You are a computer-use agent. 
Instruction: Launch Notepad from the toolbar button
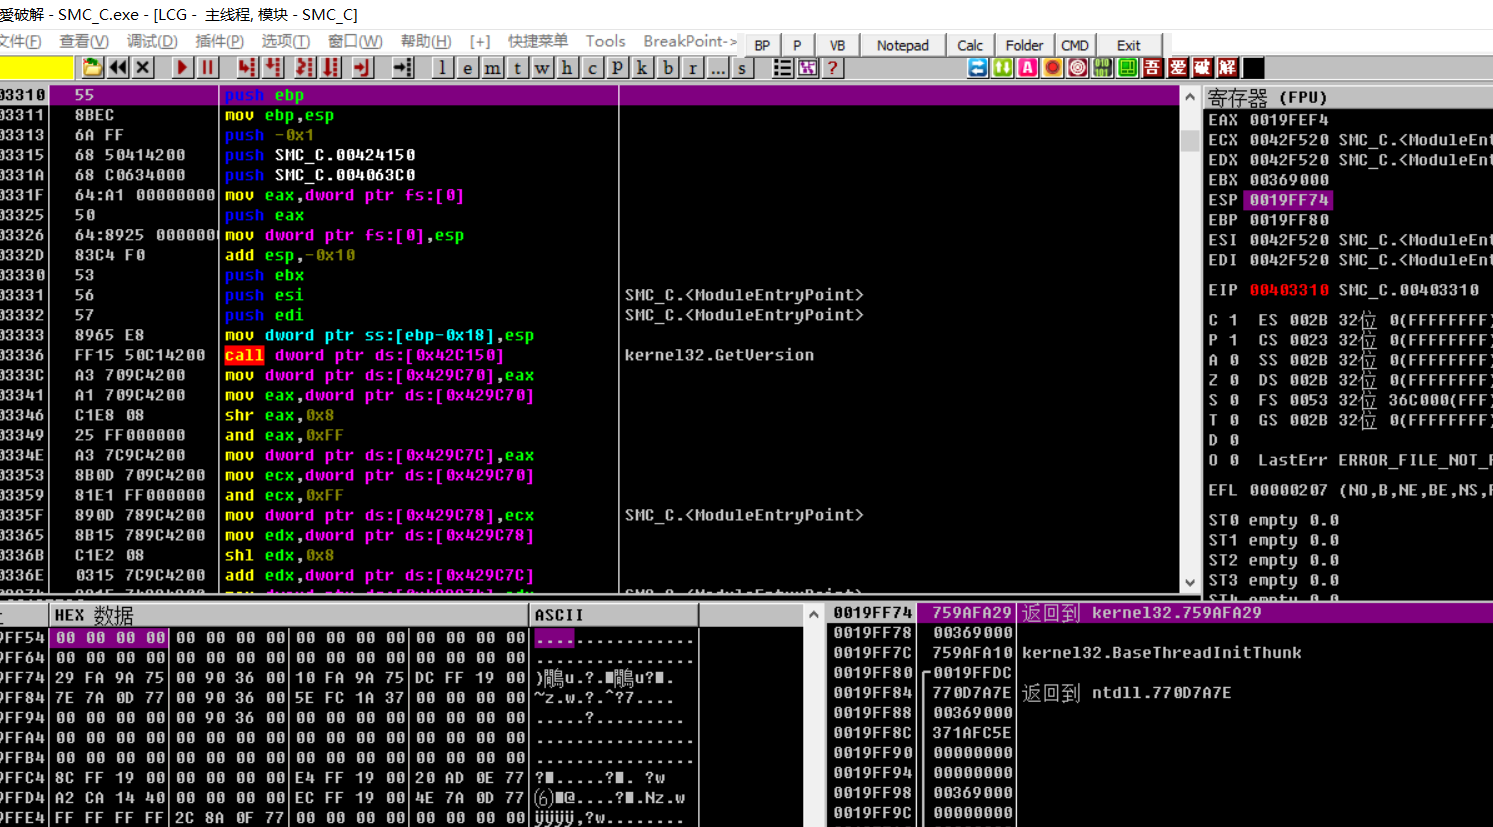(902, 45)
